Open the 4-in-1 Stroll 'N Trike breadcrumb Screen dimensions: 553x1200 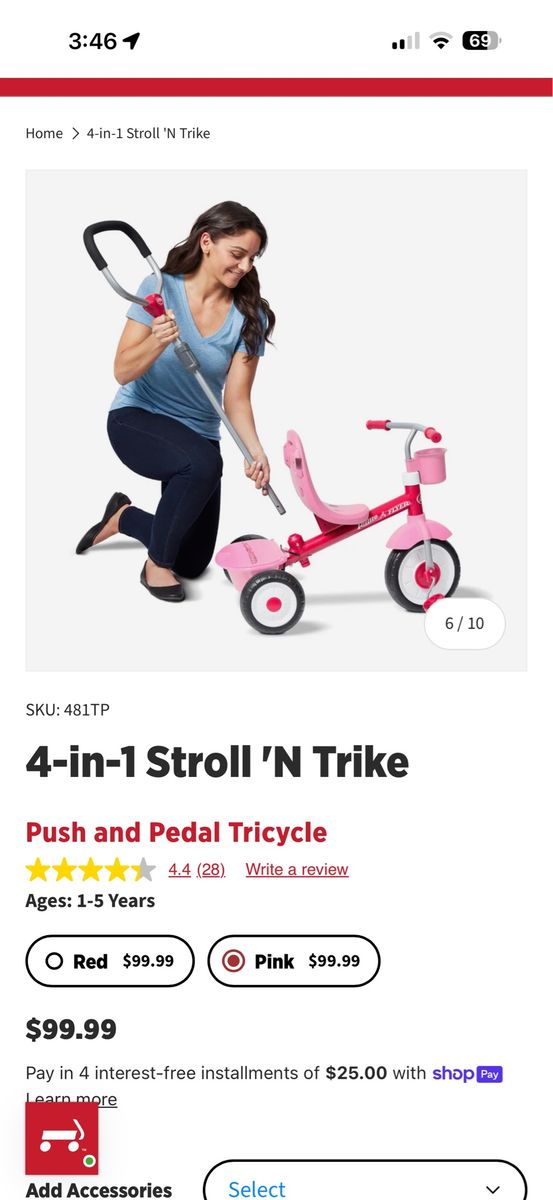pos(148,133)
